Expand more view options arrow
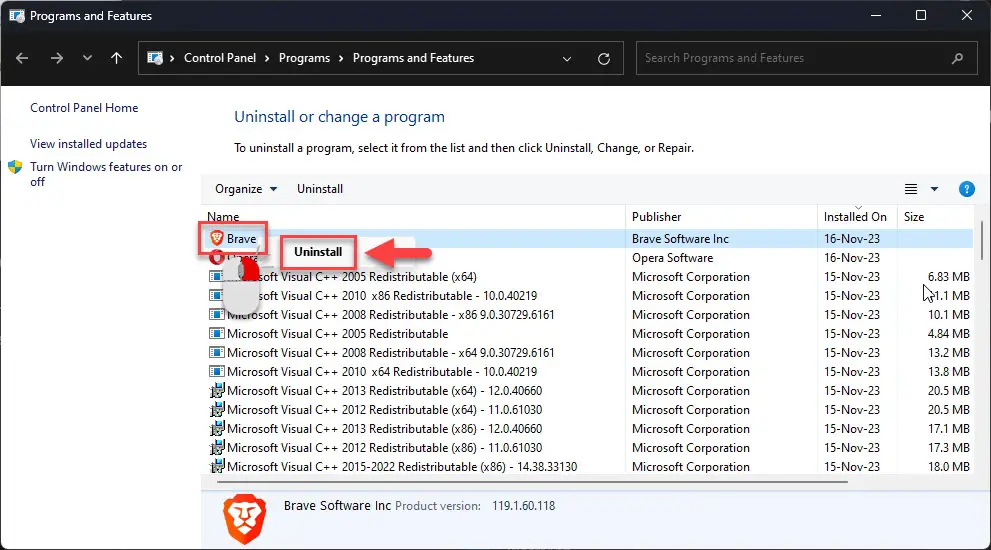The height and width of the screenshot is (550, 991). [x=934, y=189]
